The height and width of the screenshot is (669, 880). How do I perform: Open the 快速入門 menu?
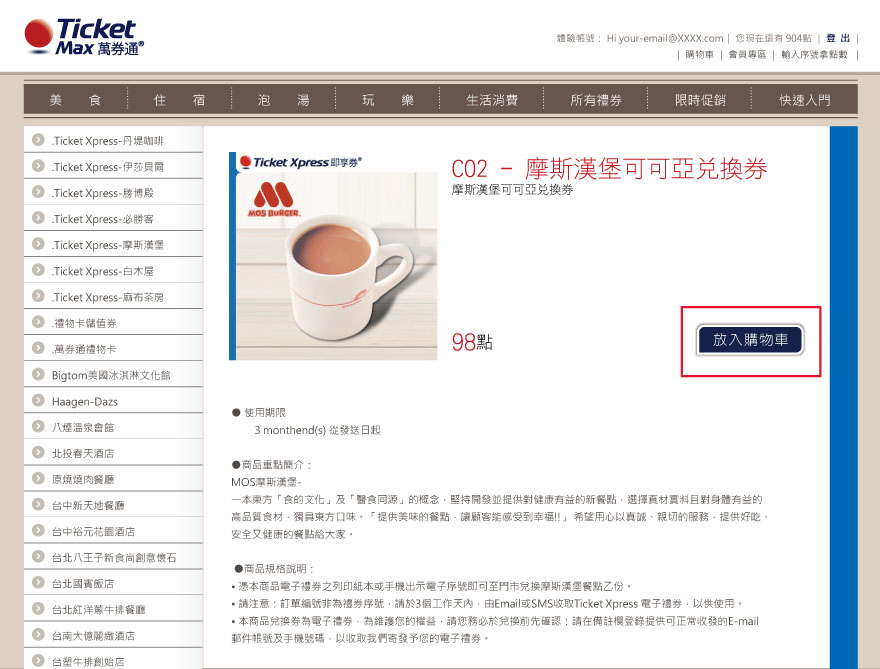click(x=805, y=100)
